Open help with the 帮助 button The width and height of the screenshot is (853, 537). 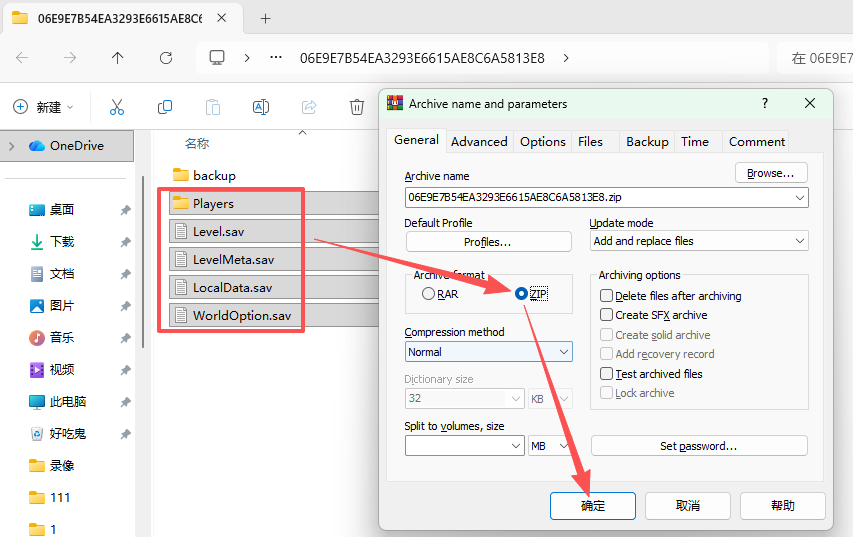(783, 506)
